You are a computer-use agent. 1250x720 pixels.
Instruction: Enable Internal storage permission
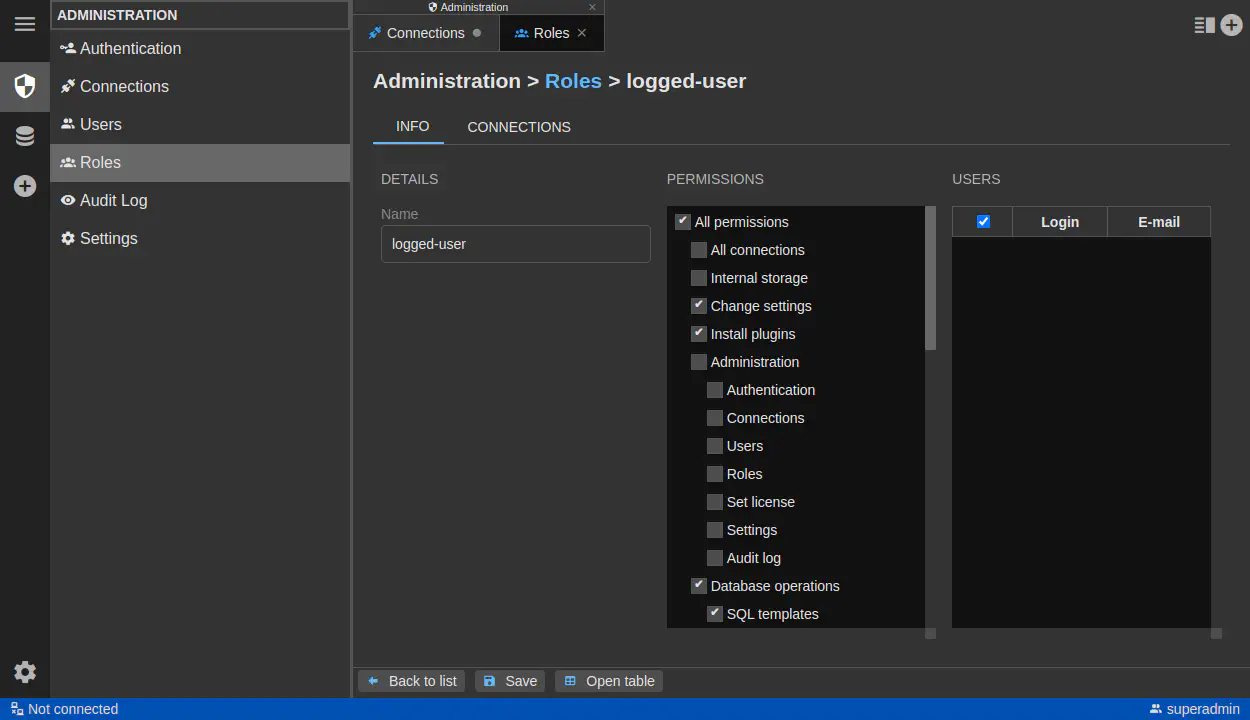click(699, 278)
